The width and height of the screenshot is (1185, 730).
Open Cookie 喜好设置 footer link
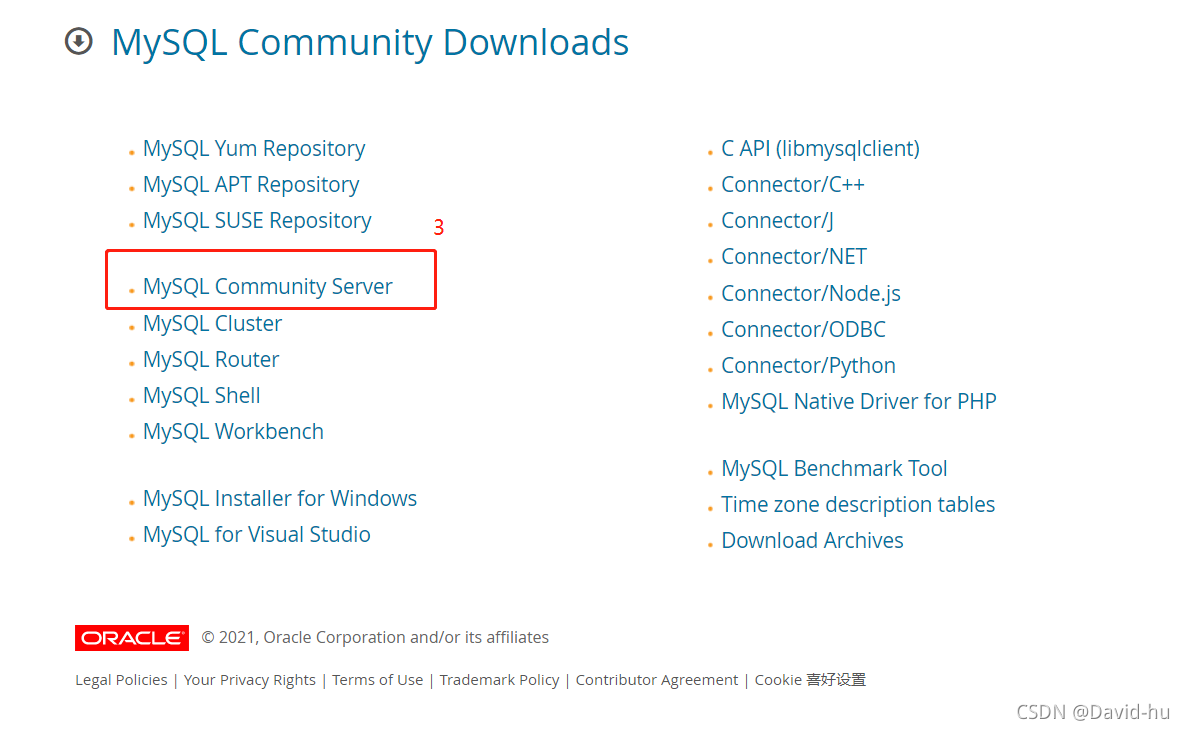click(x=810, y=680)
